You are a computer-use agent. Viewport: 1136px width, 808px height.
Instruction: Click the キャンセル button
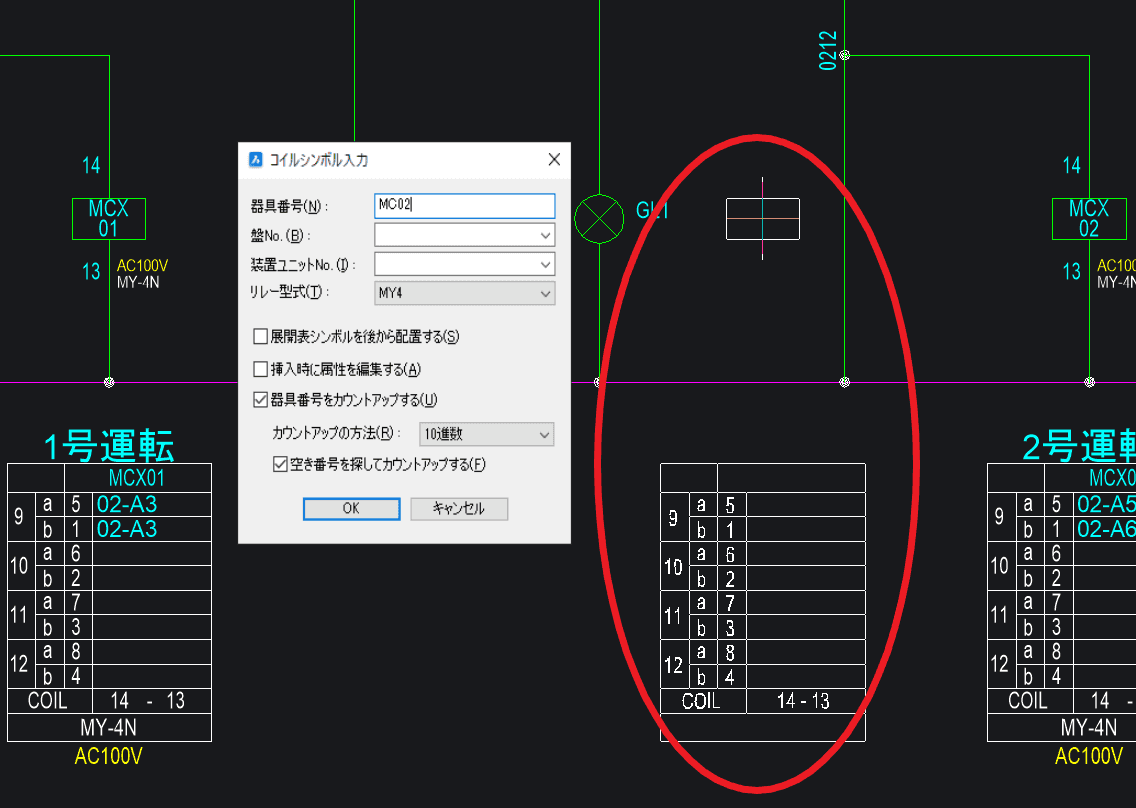[x=459, y=509]
